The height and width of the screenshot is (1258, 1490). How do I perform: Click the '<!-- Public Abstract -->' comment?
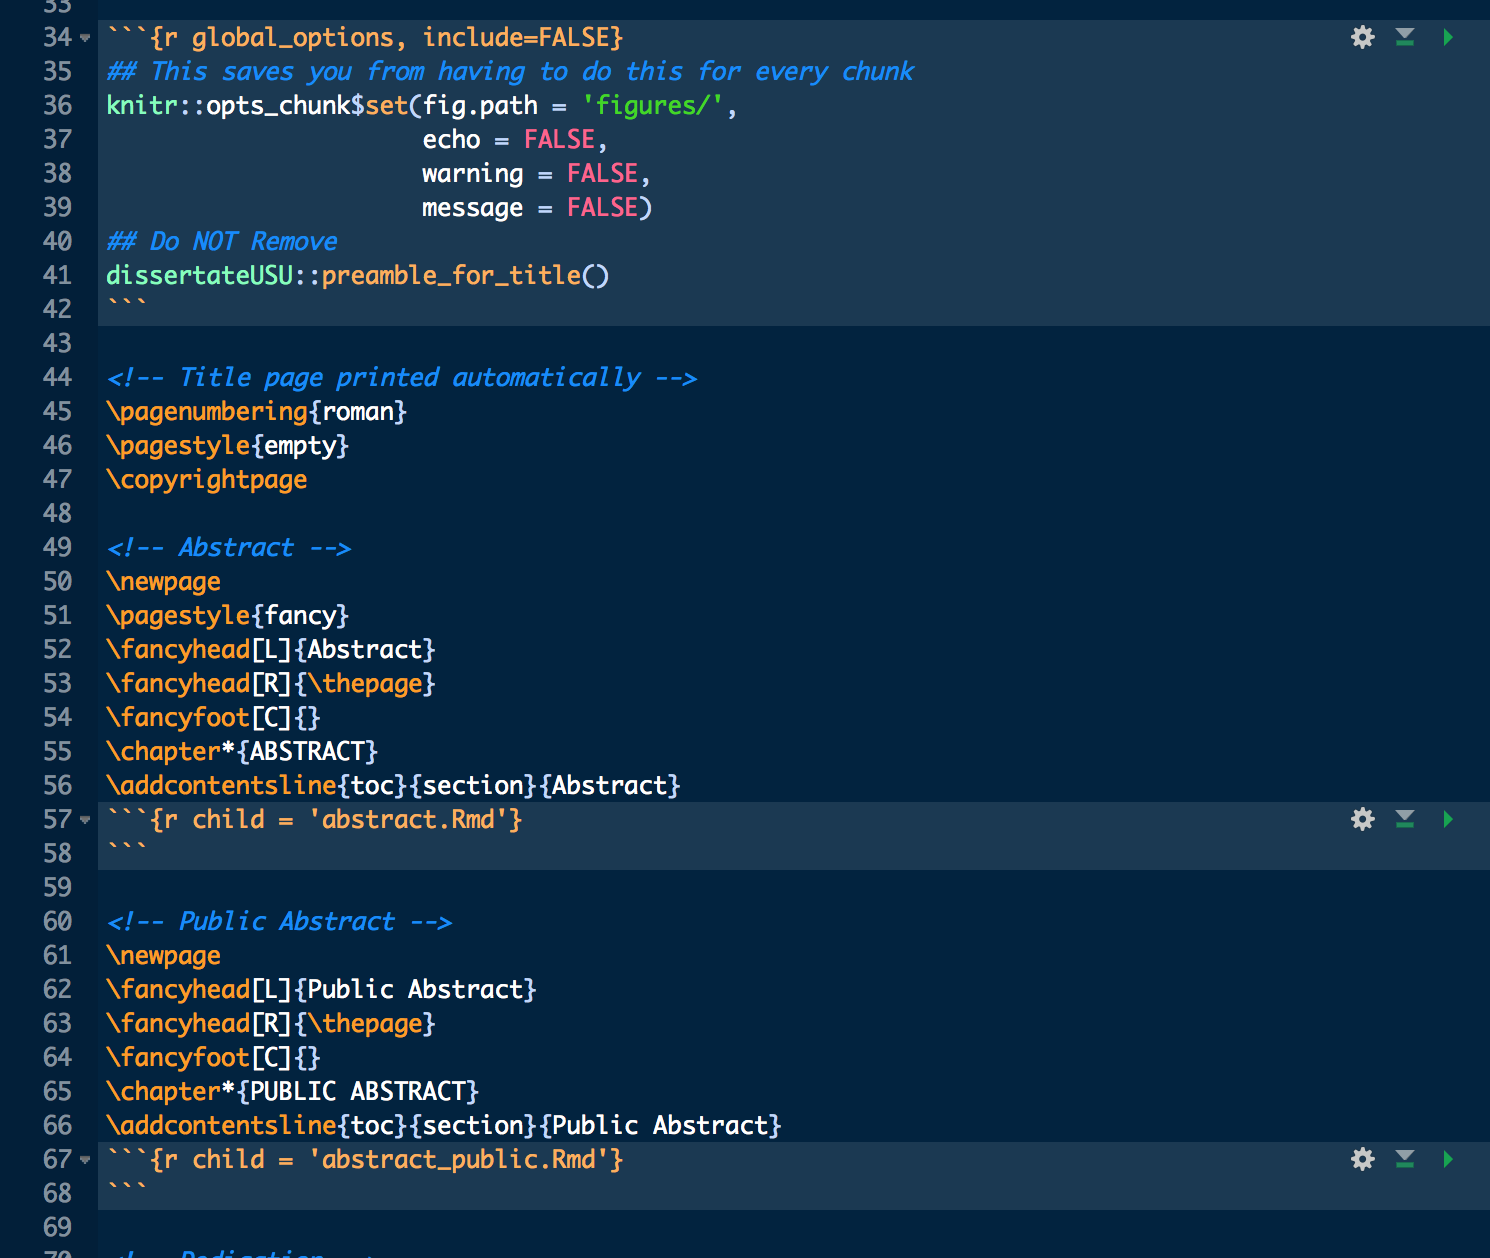(x=280, y=922)
